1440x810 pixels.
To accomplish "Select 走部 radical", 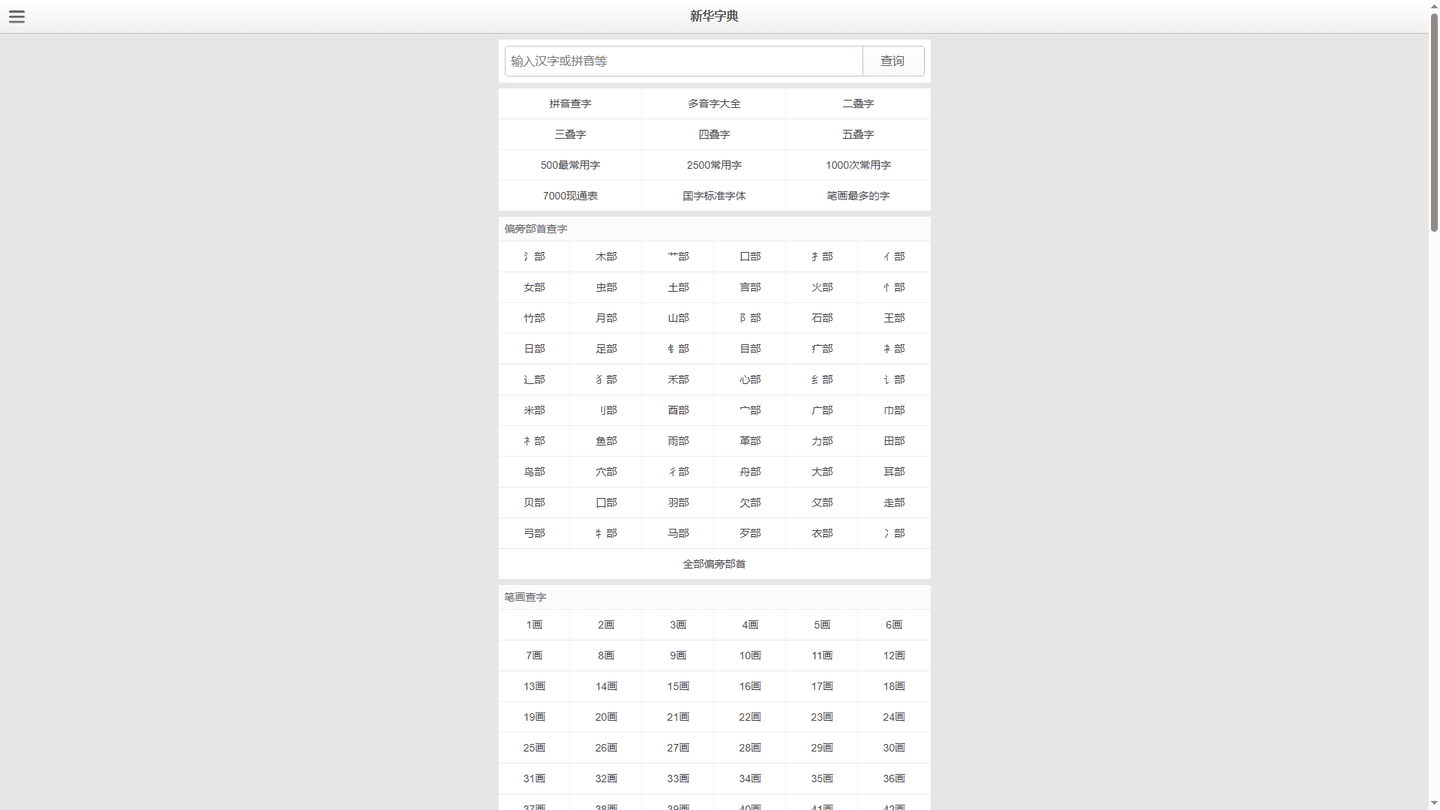I will 894,503.
